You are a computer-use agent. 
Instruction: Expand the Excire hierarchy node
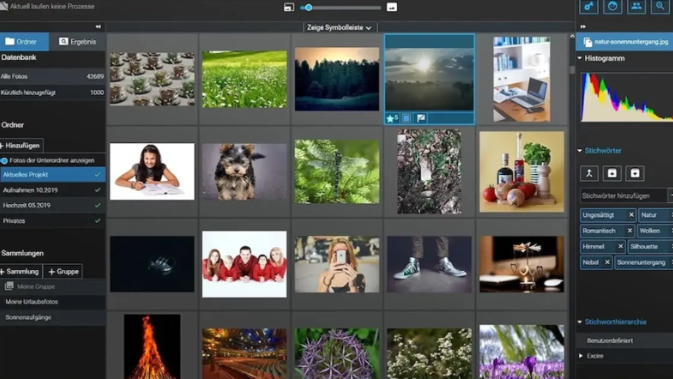tap(581, 356)
